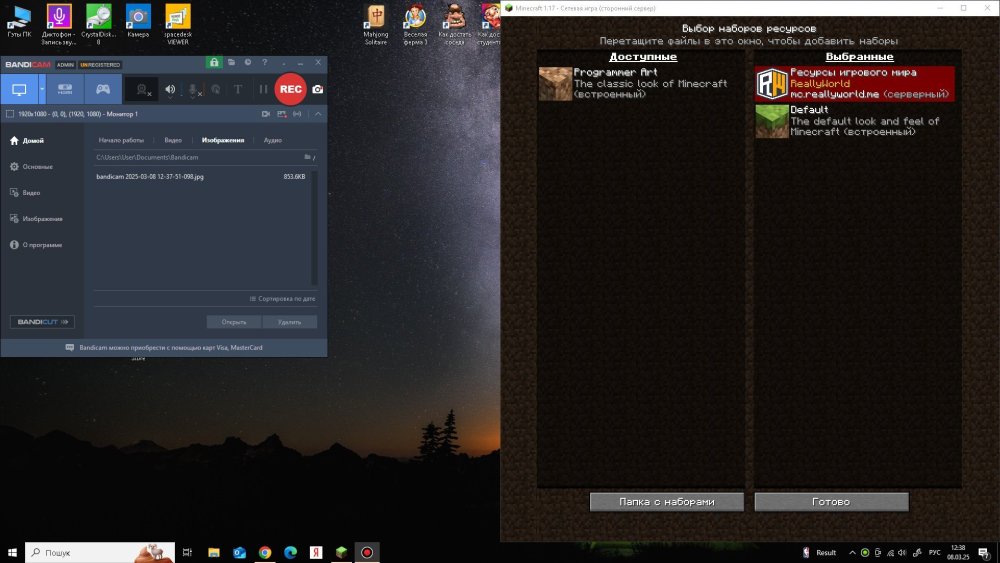Select game recording mode gamepad icon

click(103, 89)
